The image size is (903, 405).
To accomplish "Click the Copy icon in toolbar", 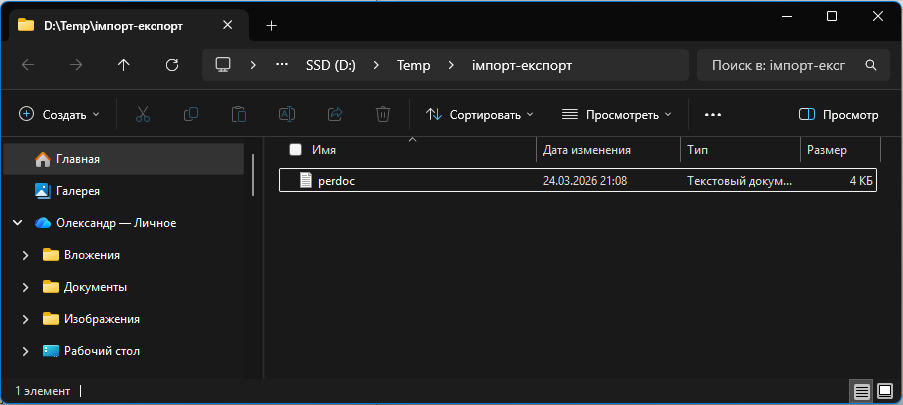I will tap(191, 115).
